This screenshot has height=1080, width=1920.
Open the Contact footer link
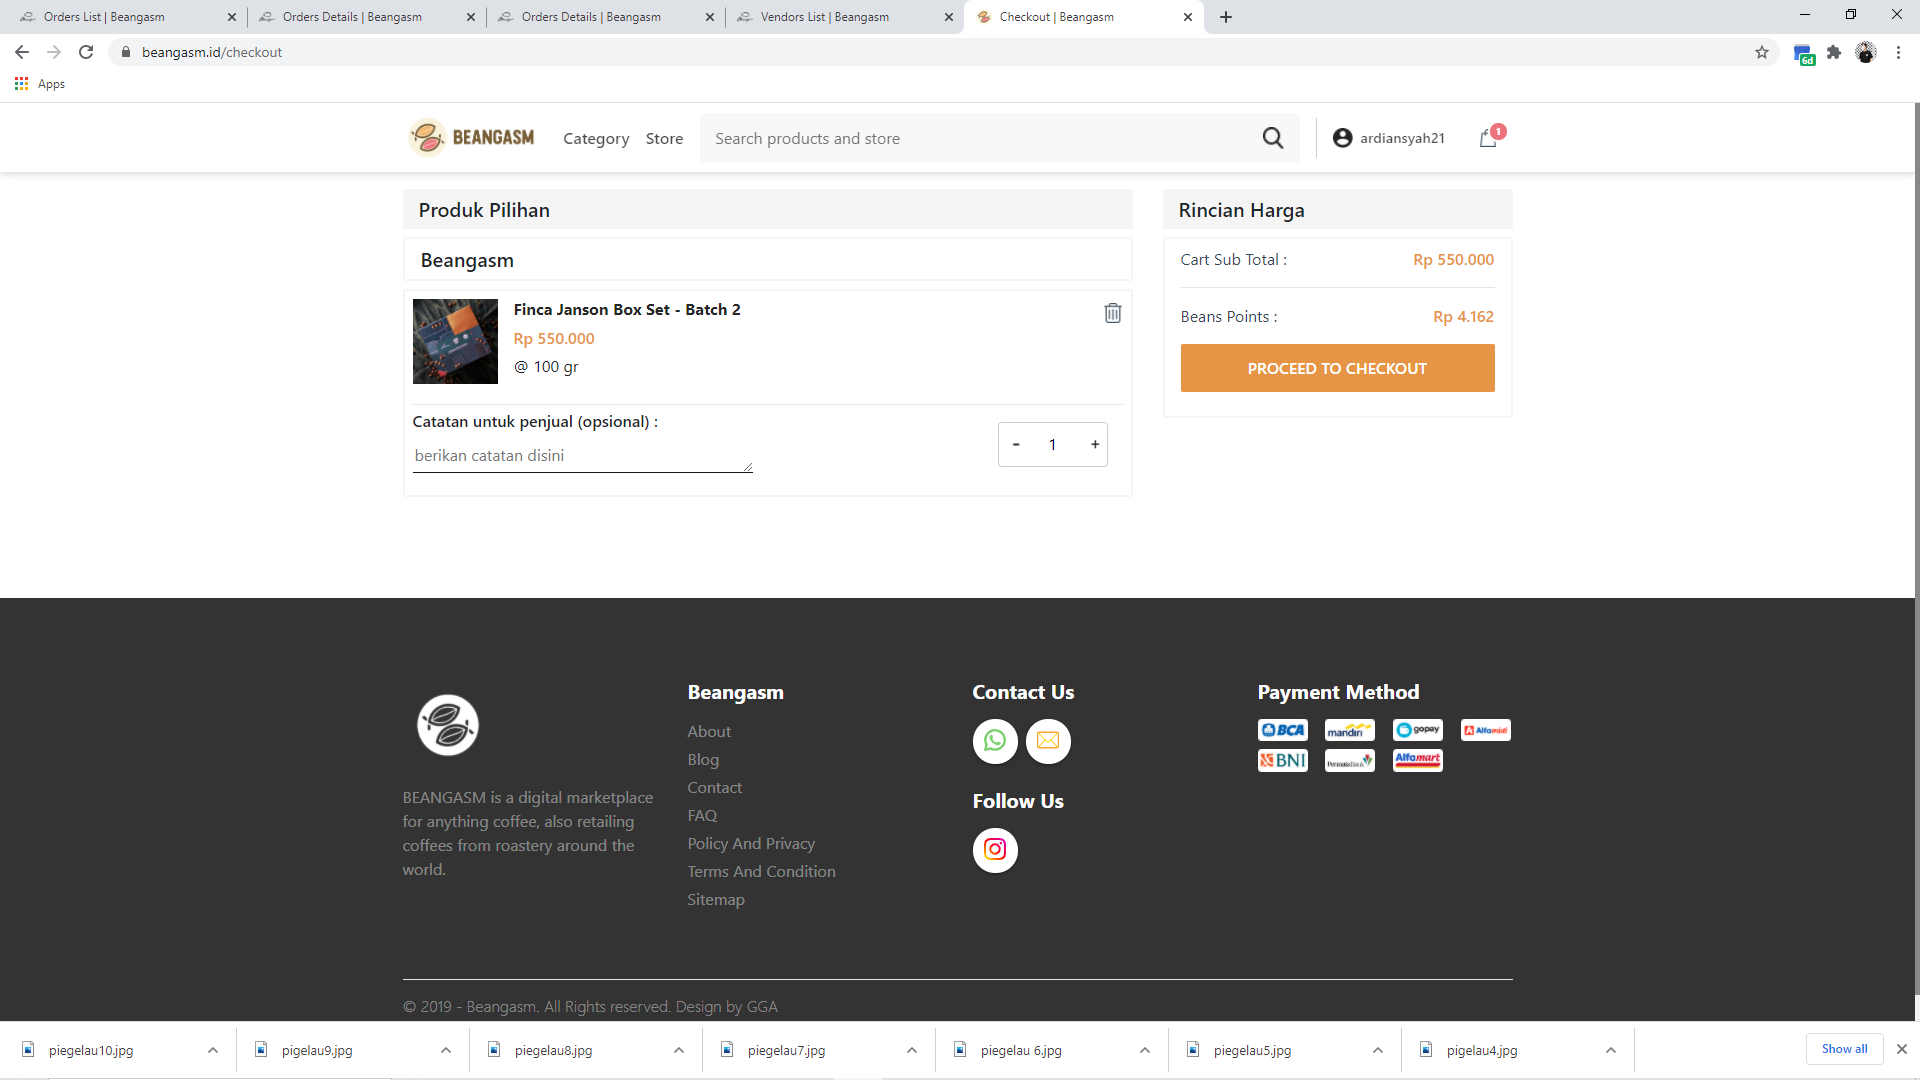pyautogui.click(x=714, y=788)
